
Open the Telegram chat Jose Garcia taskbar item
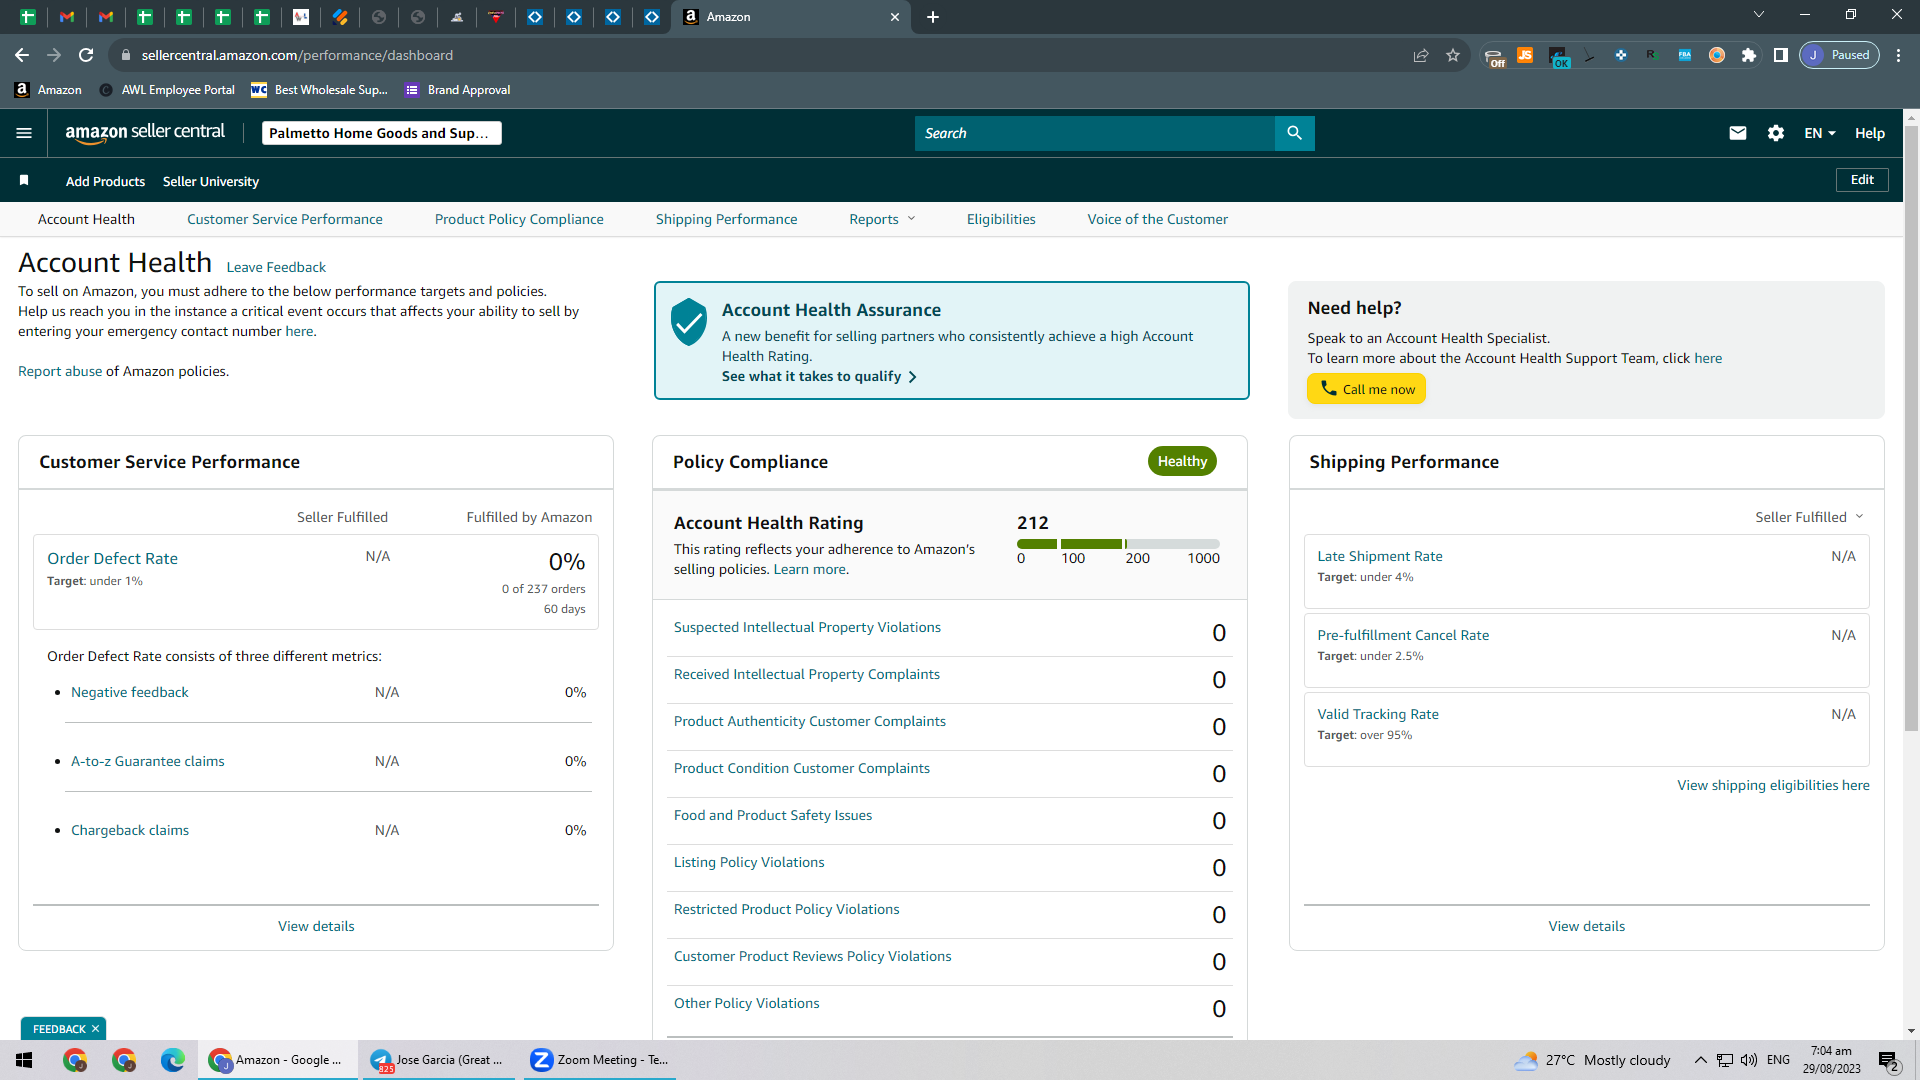pos(437,1060)
